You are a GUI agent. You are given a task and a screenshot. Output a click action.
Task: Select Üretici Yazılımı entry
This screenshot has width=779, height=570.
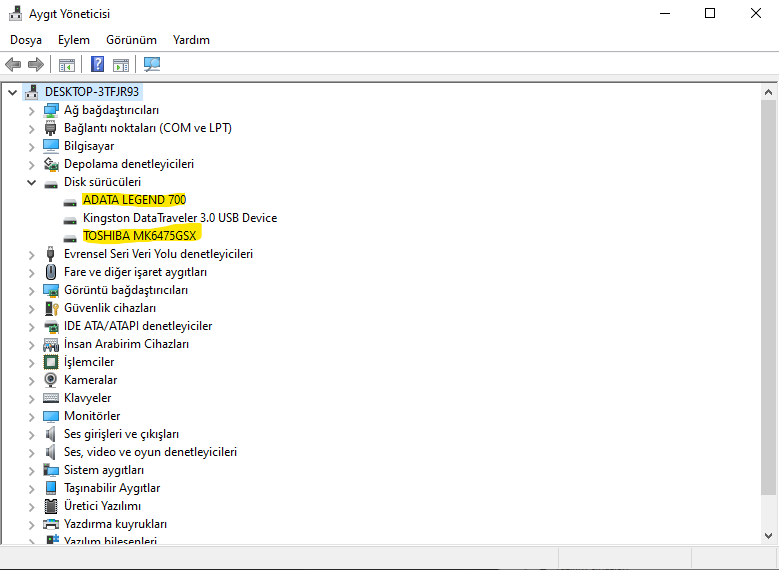point(102,506)
